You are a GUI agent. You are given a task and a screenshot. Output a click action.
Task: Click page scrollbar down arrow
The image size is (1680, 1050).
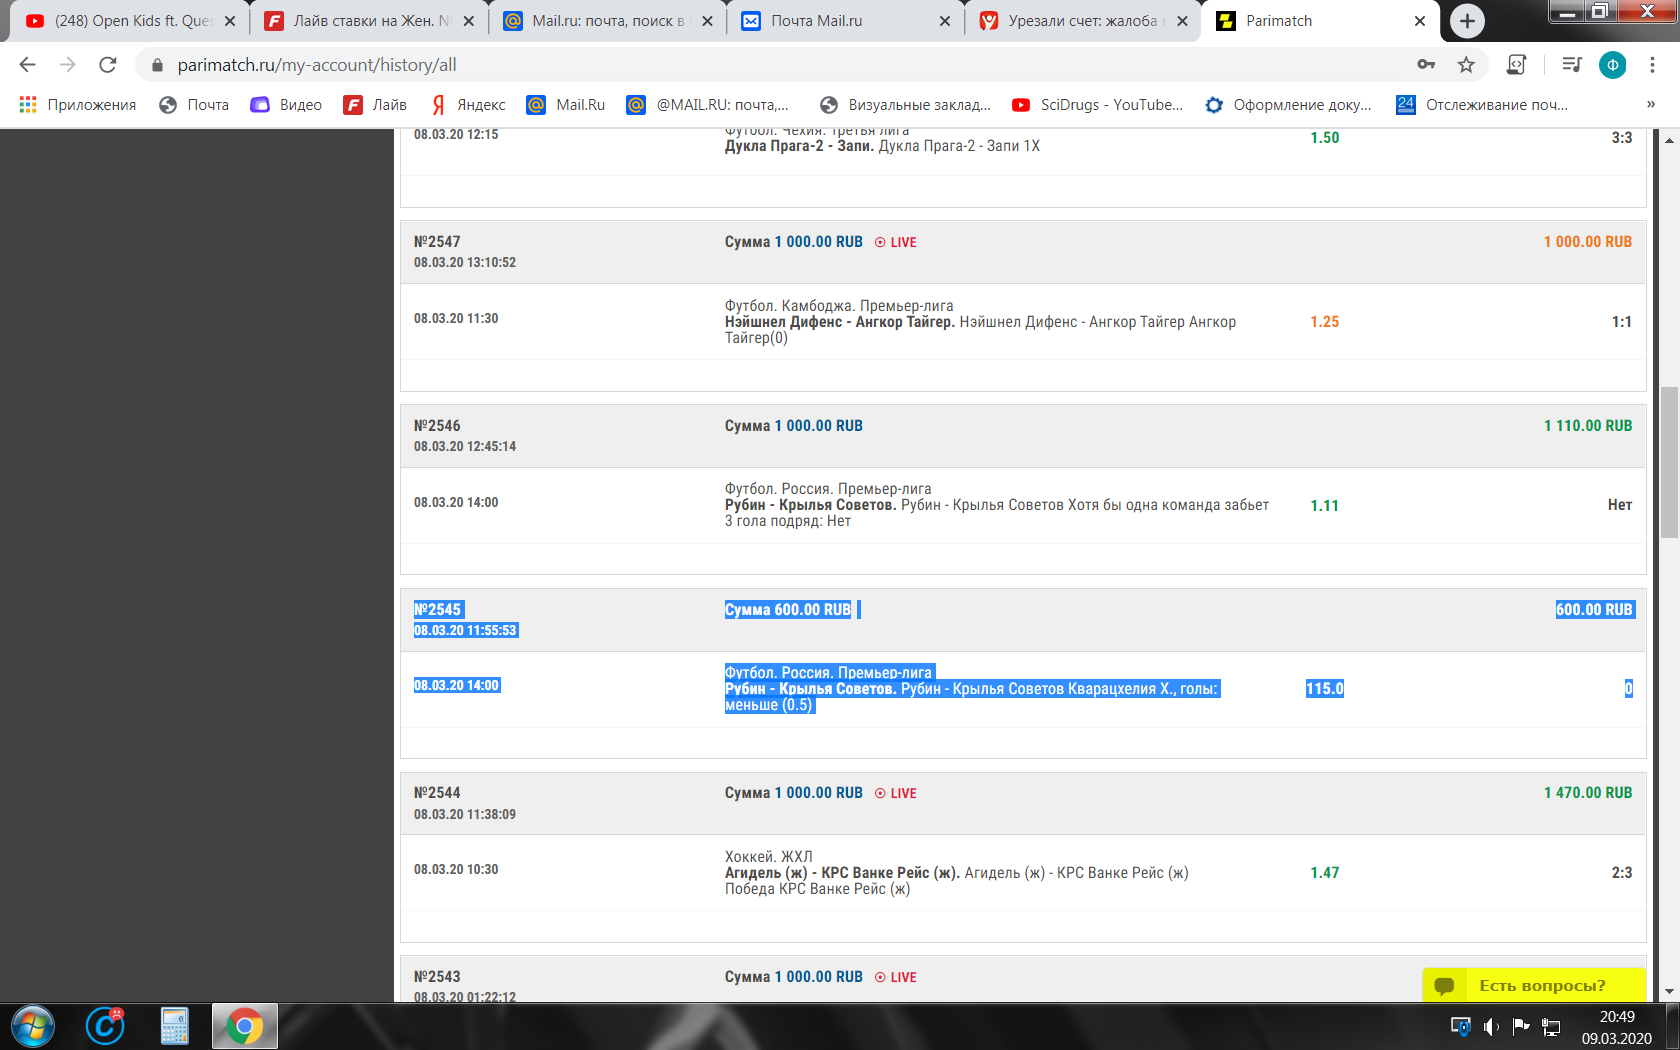click(x=1669, y=991)
